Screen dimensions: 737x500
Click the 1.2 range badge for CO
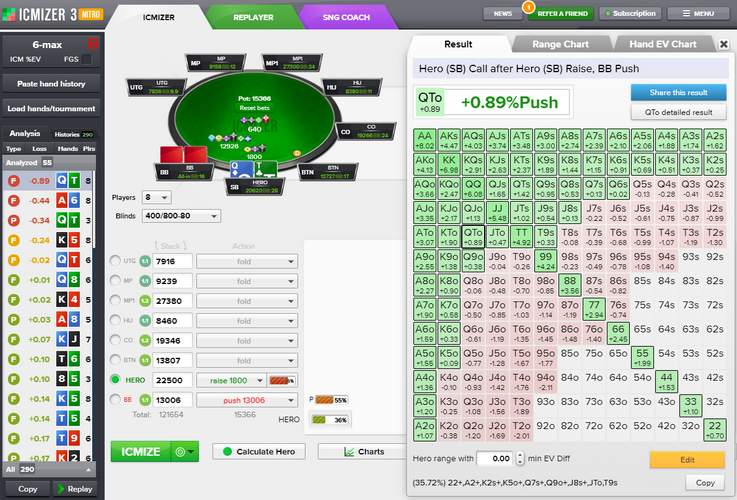pos(145,340)
